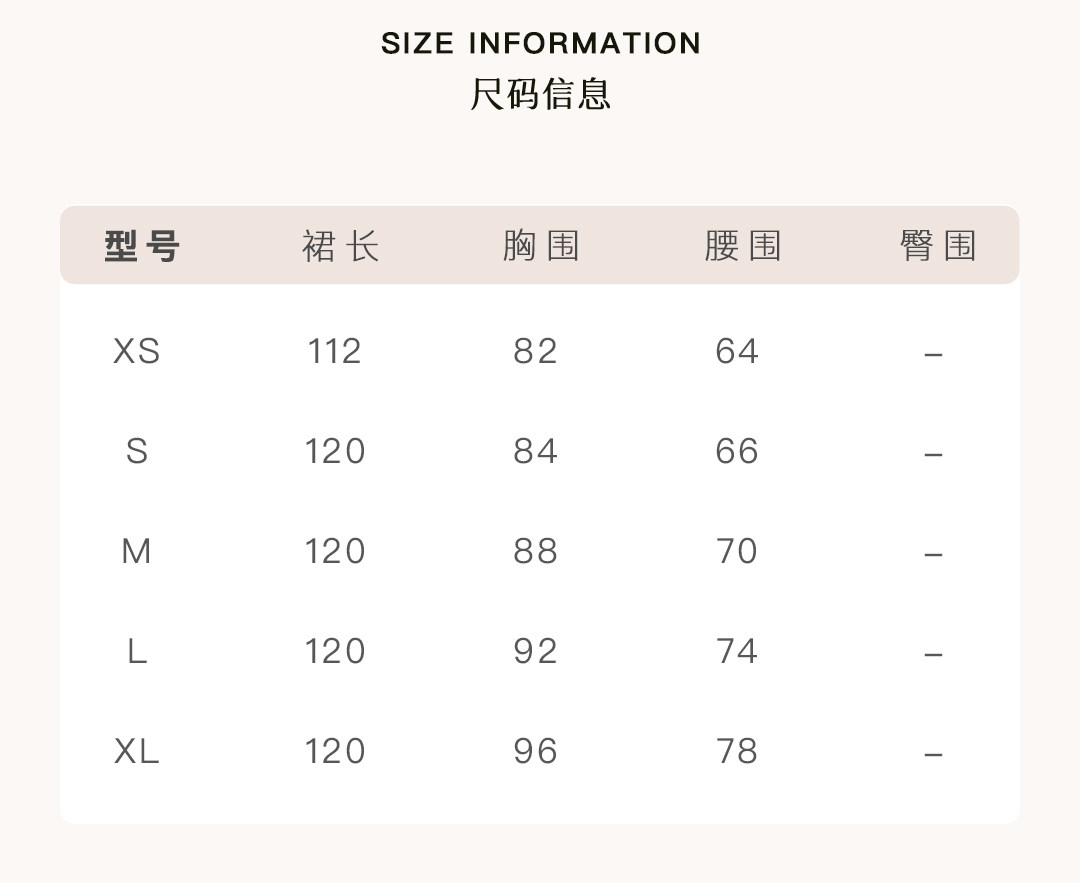Click the 胸围 column header
1080x883 pixels.
541,246
